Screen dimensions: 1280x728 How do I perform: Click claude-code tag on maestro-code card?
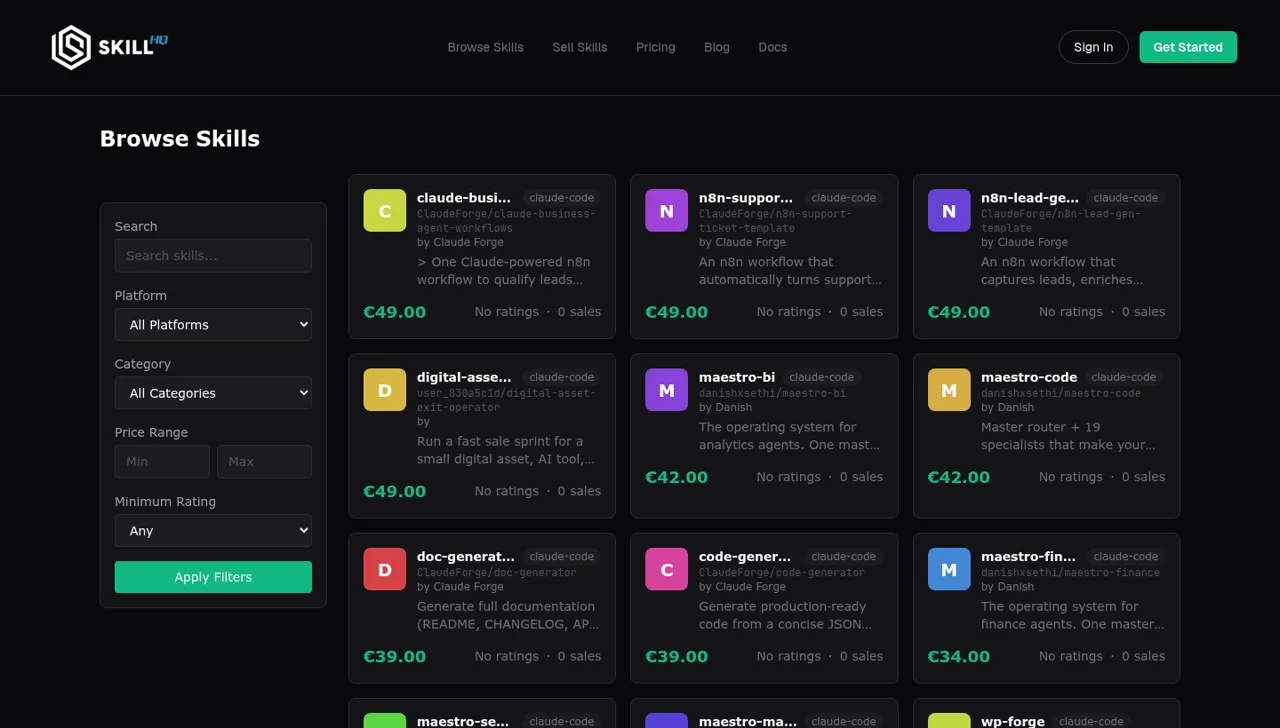point(1124,377)
